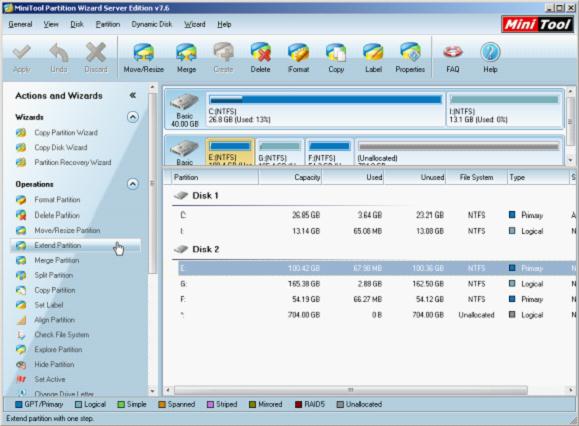Select G:(NTFS) block in disk map

coord(280,152)
